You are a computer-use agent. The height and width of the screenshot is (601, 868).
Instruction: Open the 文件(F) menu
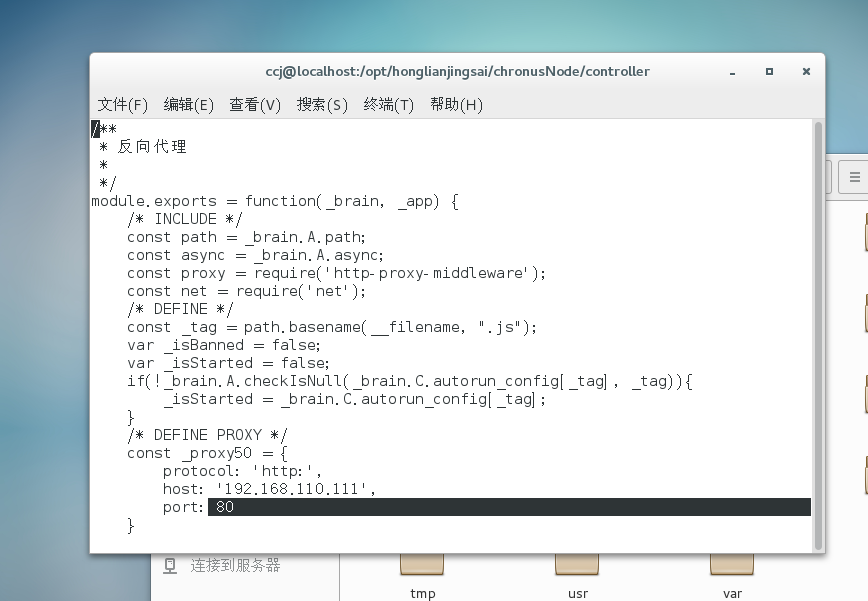[122, 105]
